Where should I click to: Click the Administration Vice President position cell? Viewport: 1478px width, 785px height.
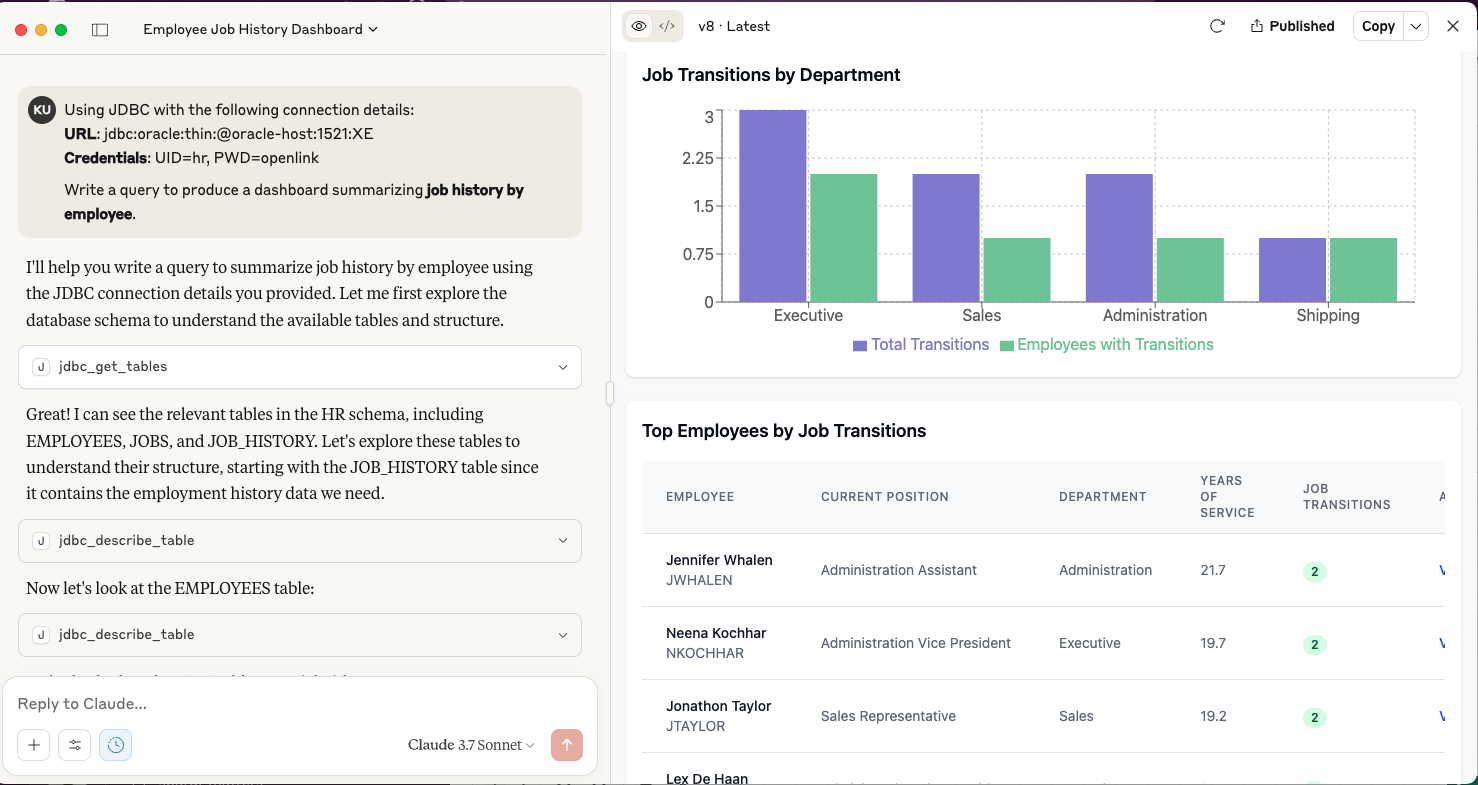click(x=916, y=643)
